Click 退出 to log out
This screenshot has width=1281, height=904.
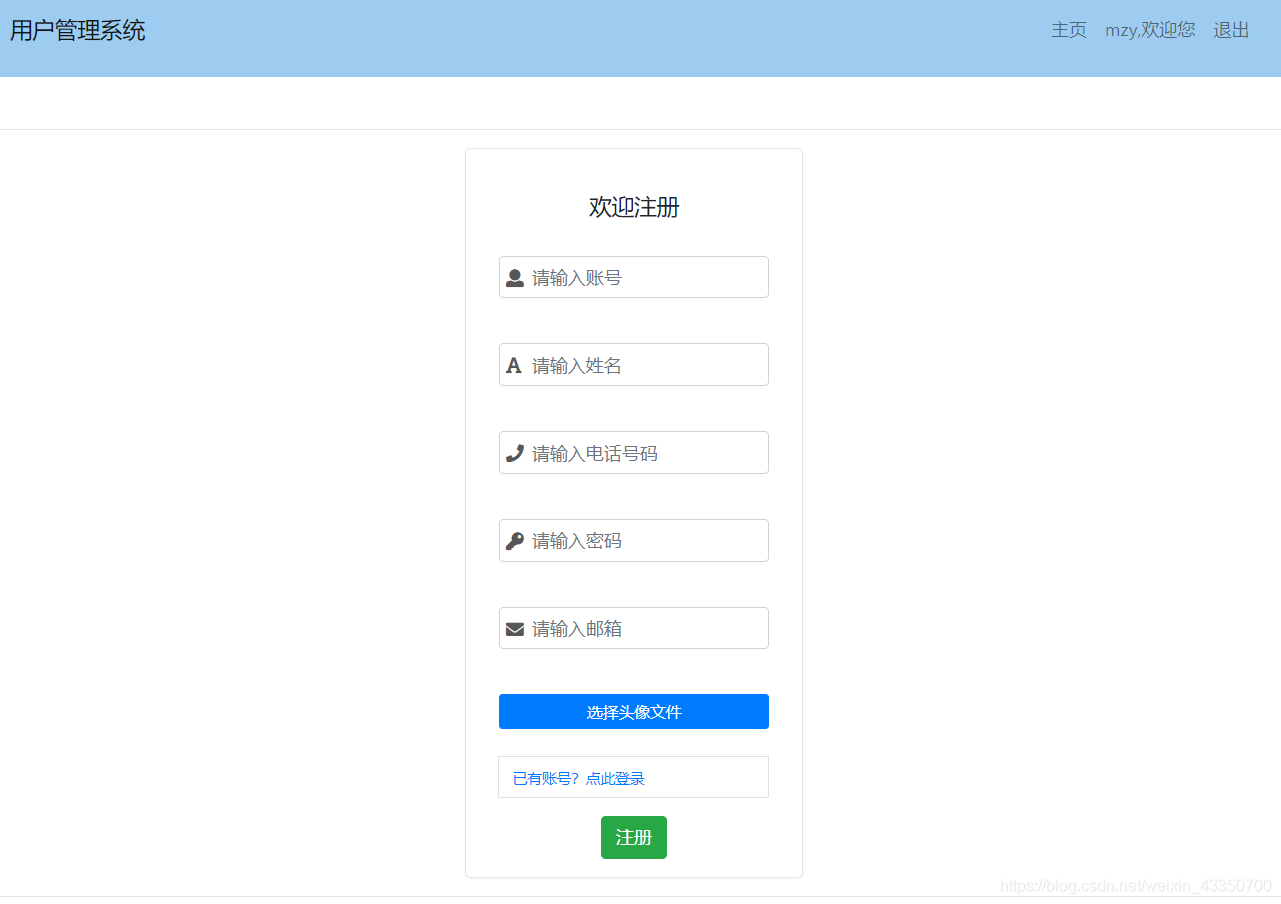1230,30
